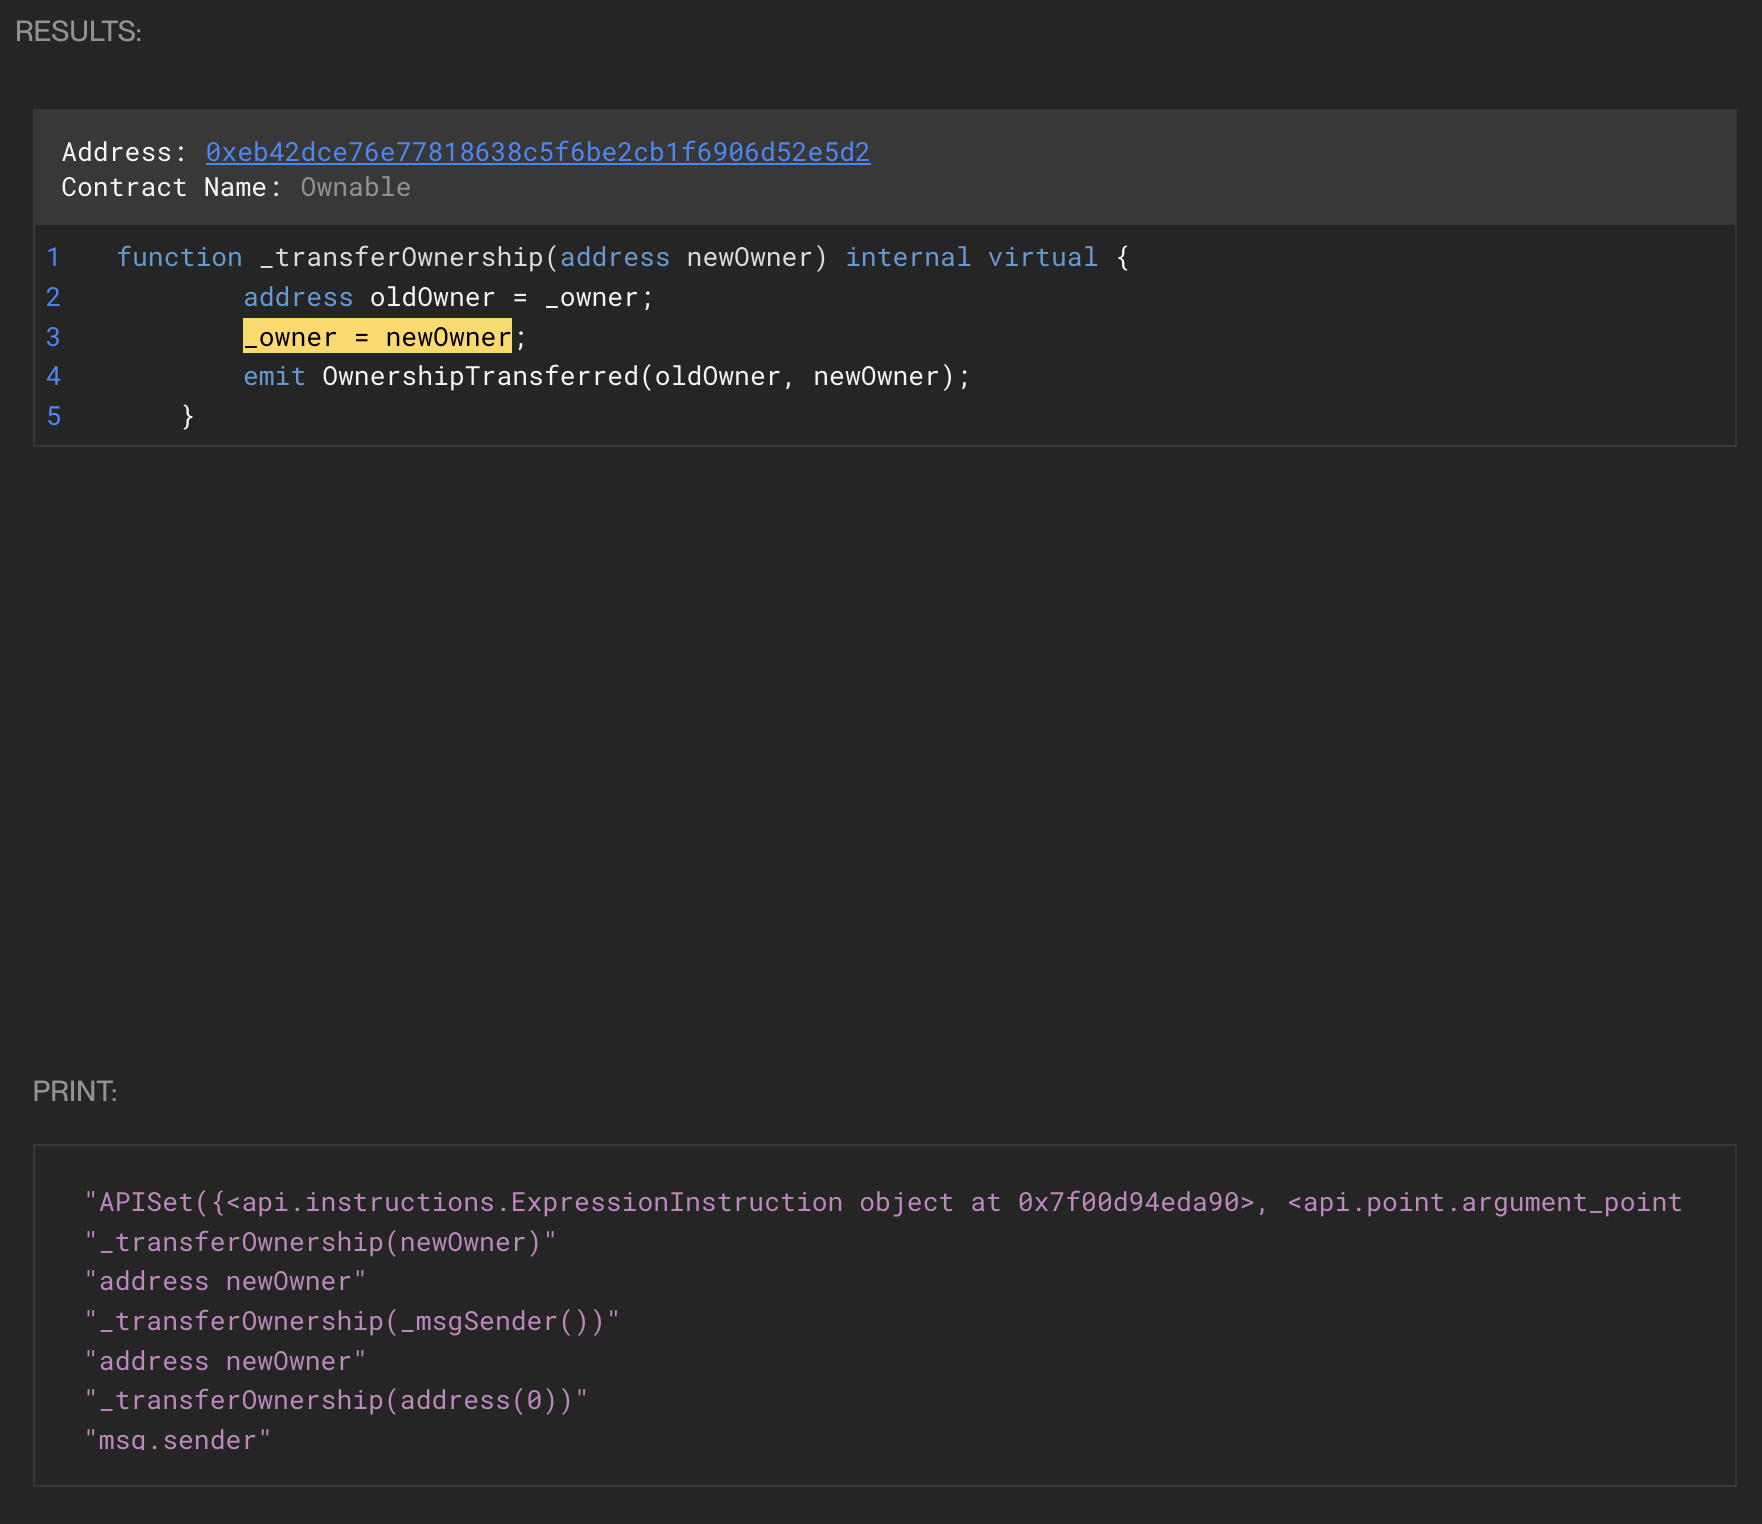This screenshot has width=1762, height=1524.
Task: Click the "PRINT:" section heading
Action: pos(75,1091)
